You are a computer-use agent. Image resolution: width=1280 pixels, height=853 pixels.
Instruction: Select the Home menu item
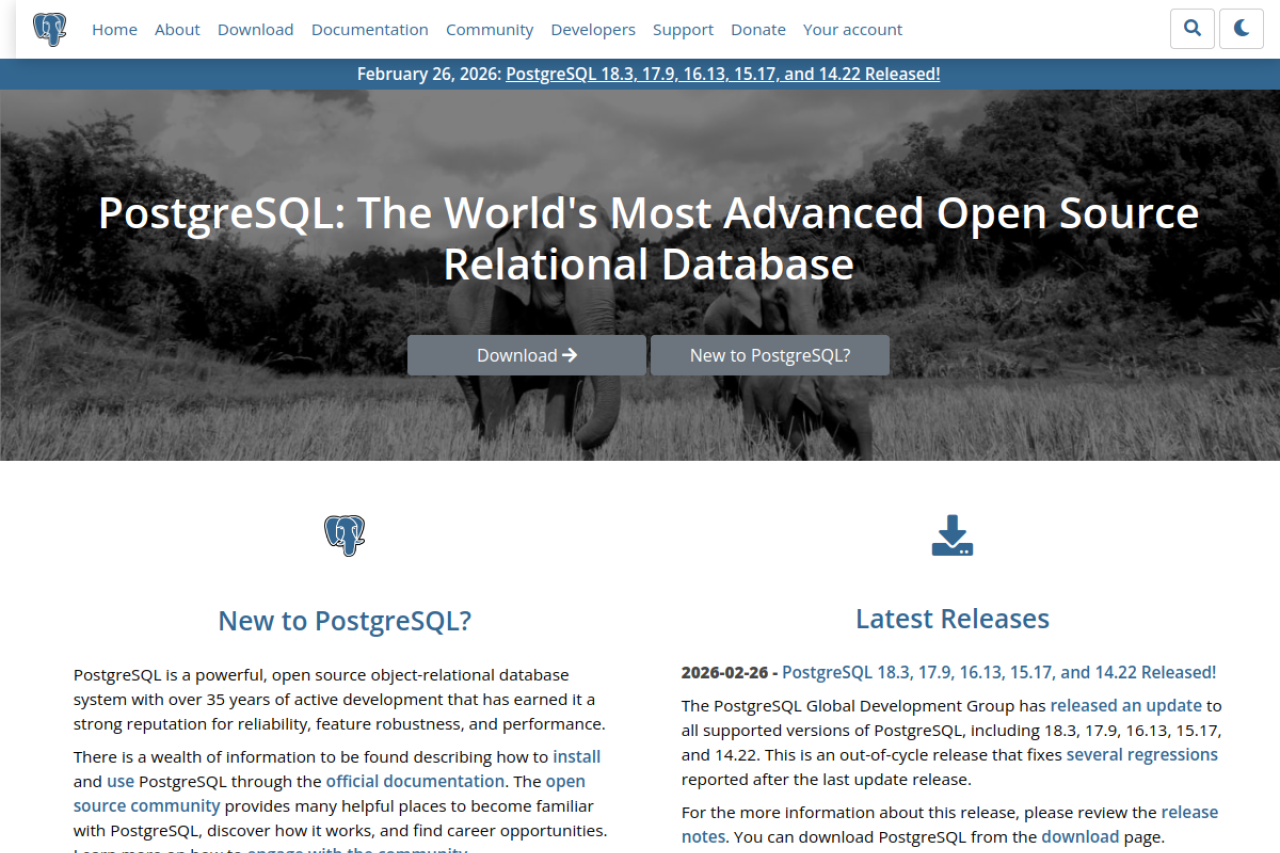tap(114, 29)
